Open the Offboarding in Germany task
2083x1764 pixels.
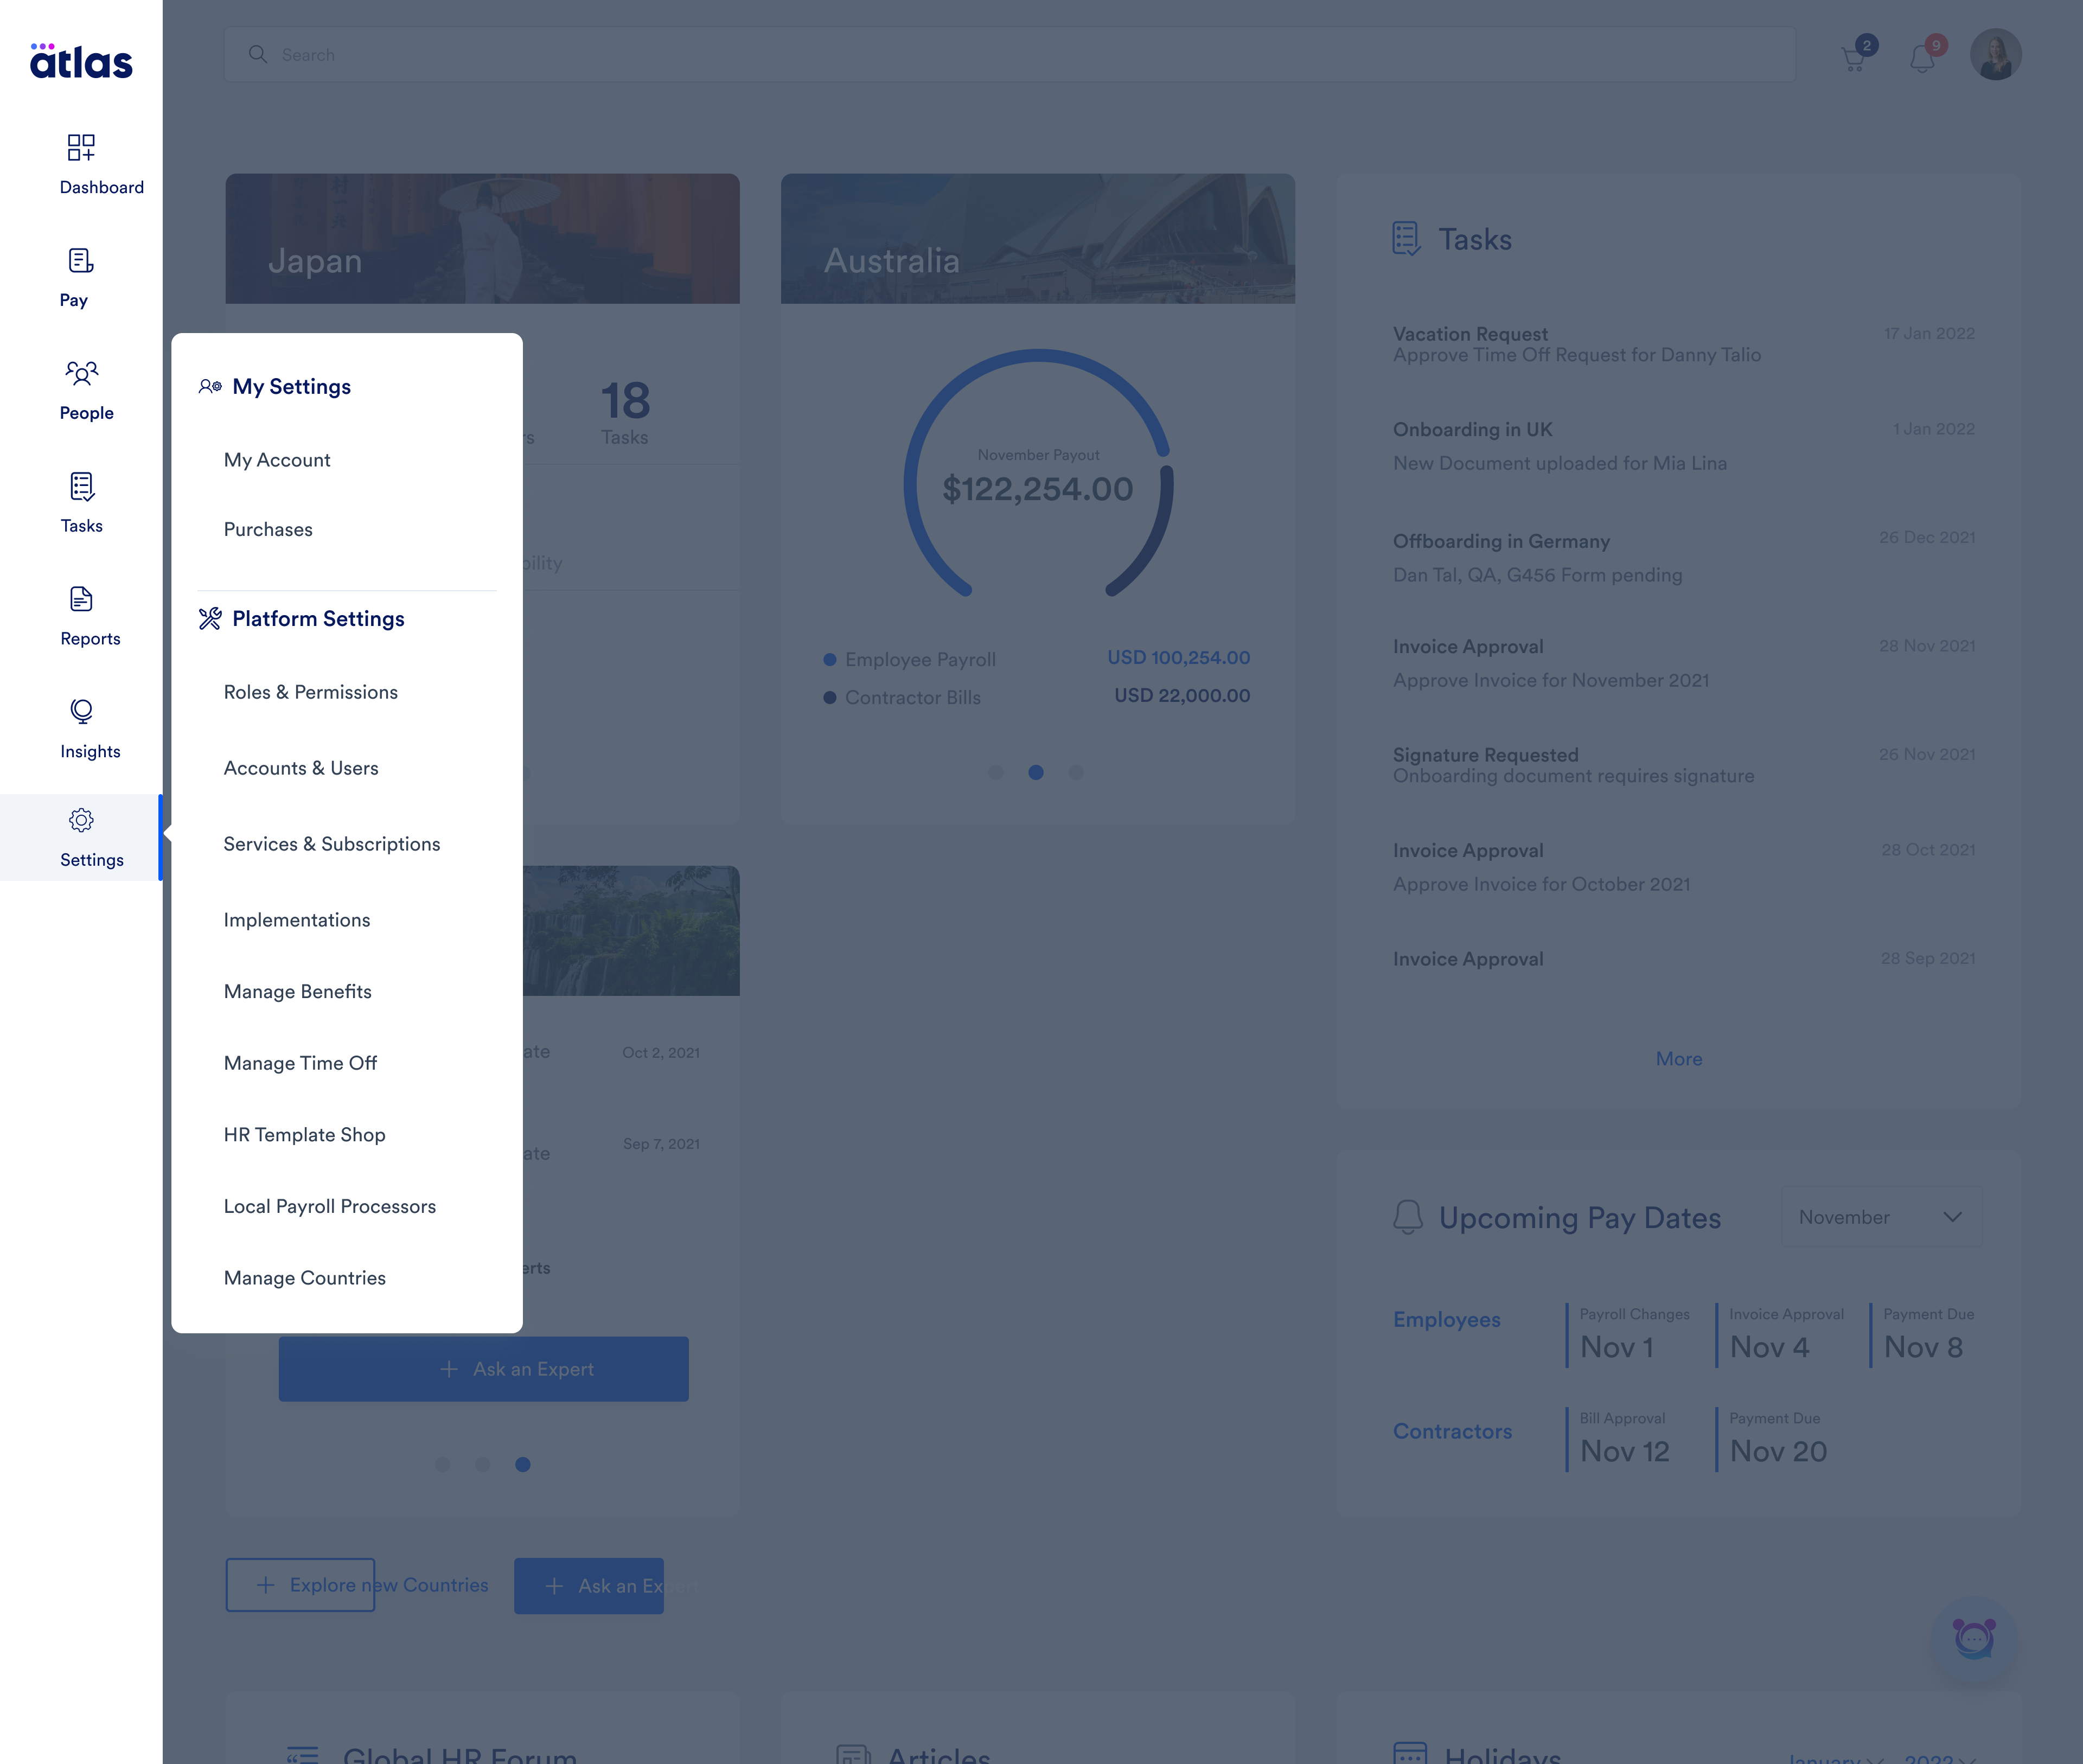coord(1683,557)
